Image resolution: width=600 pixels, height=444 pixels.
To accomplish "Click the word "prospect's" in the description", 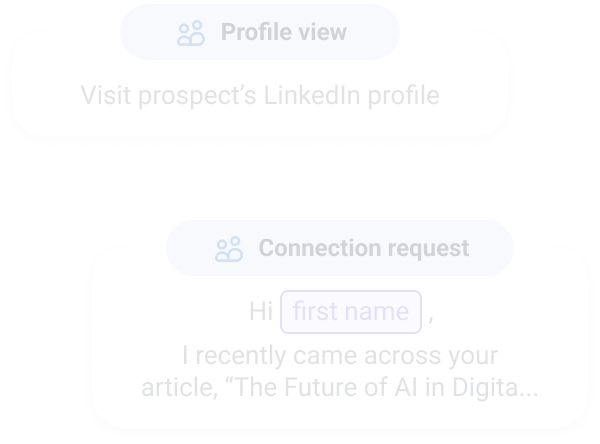I will coord(193,96).
